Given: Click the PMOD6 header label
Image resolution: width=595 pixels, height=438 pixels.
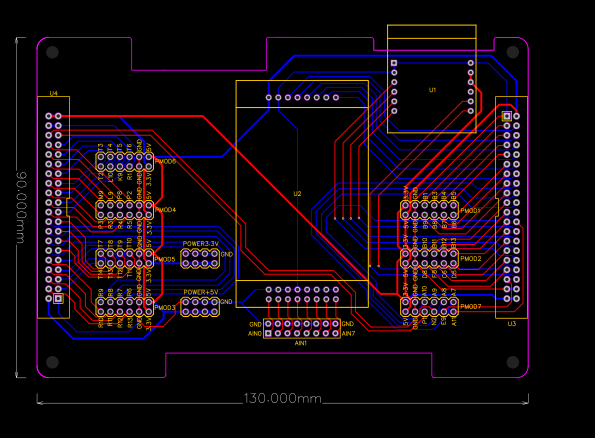Looking at the screenshot, I should click(x=165, y=161).
